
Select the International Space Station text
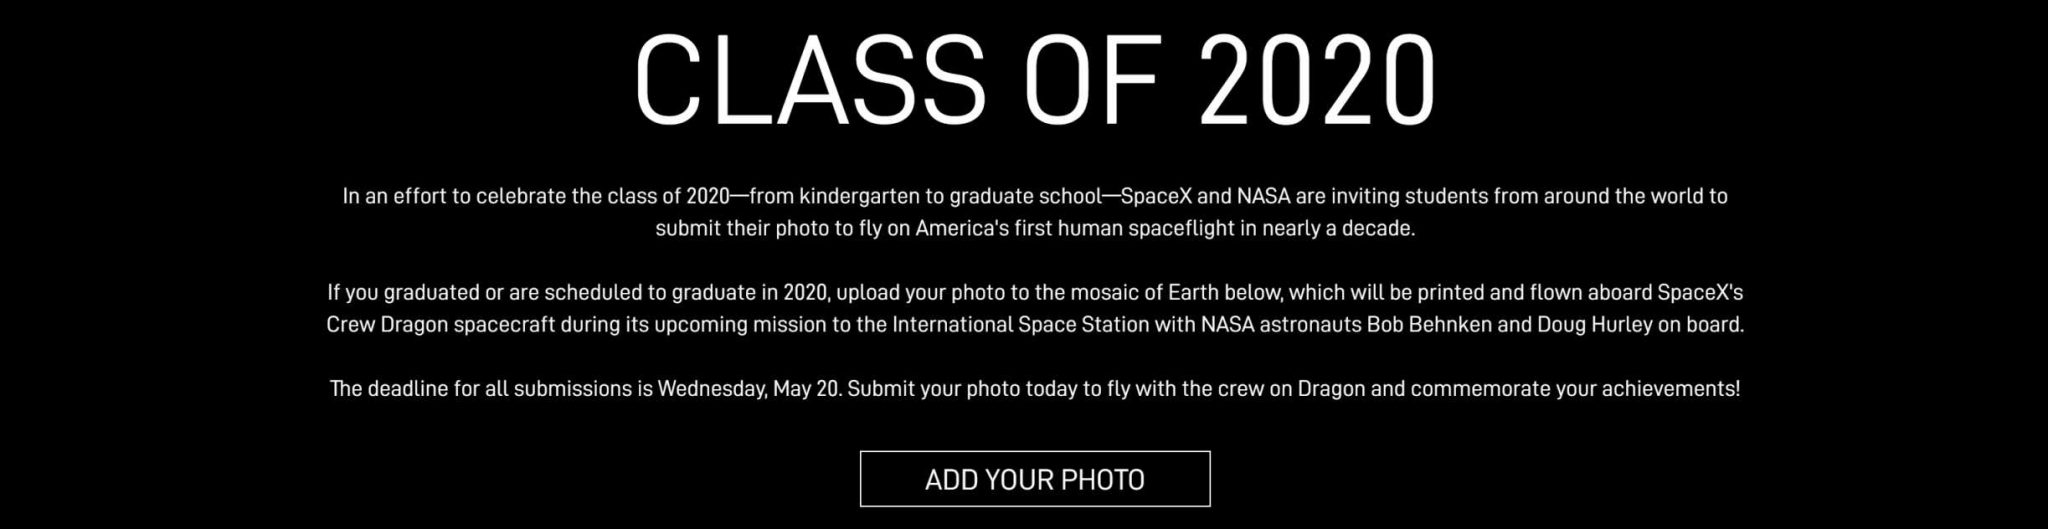[x=1021, y=325]
